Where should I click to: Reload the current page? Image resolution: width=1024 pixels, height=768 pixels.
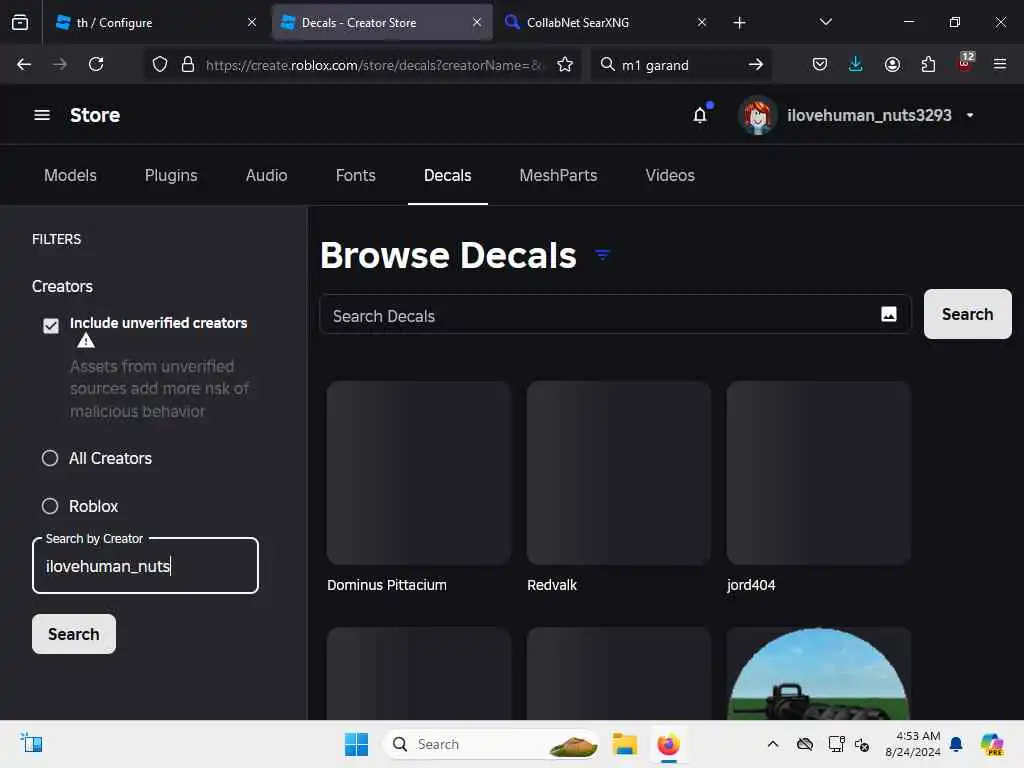pyautogui.click(x=96, y=64)
